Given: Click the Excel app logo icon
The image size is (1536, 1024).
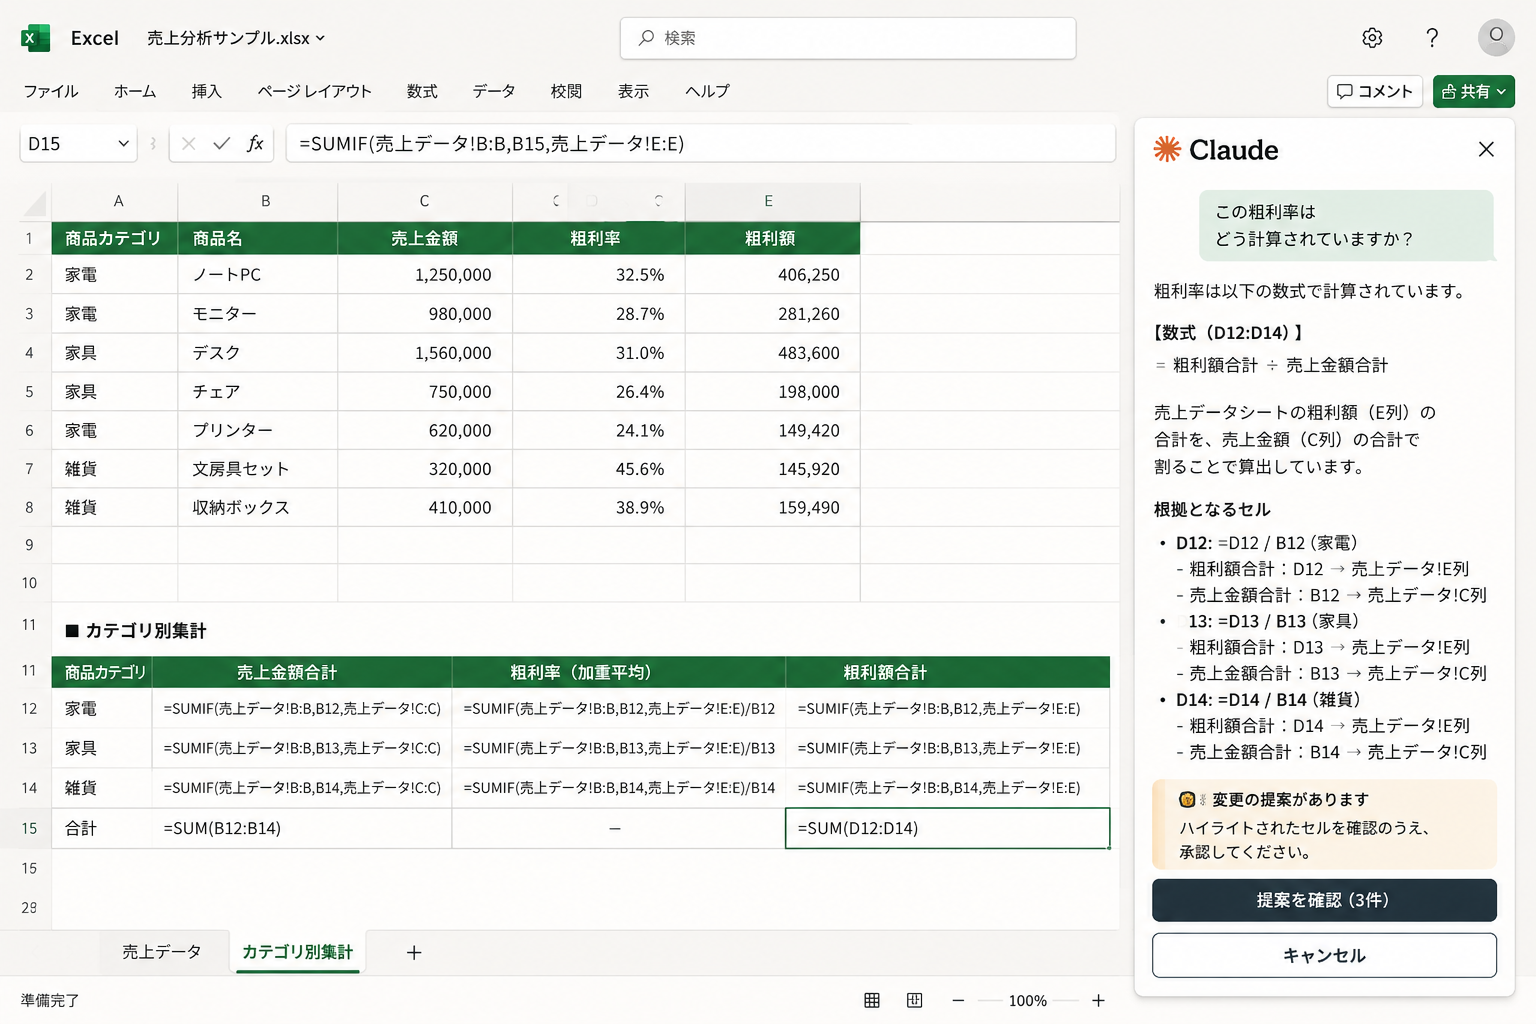Looking at the screenshot, I should [35, 38].
